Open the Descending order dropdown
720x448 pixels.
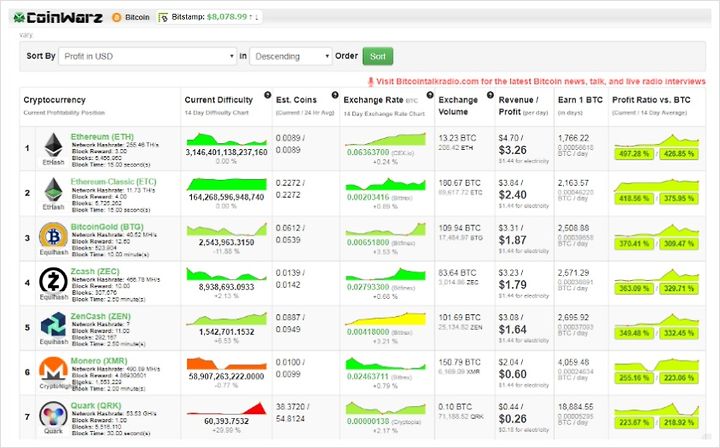(291, 56)
